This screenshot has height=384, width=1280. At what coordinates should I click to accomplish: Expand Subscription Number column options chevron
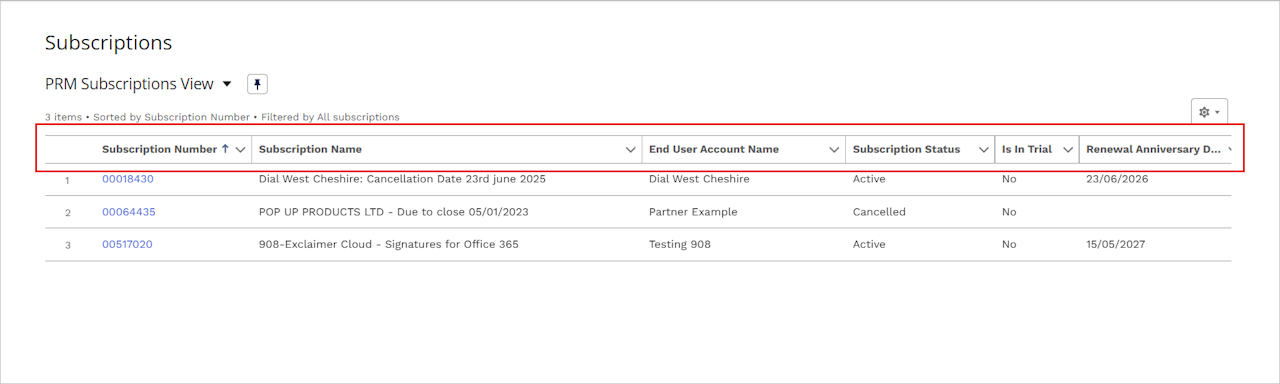click(x=240, y=149)
